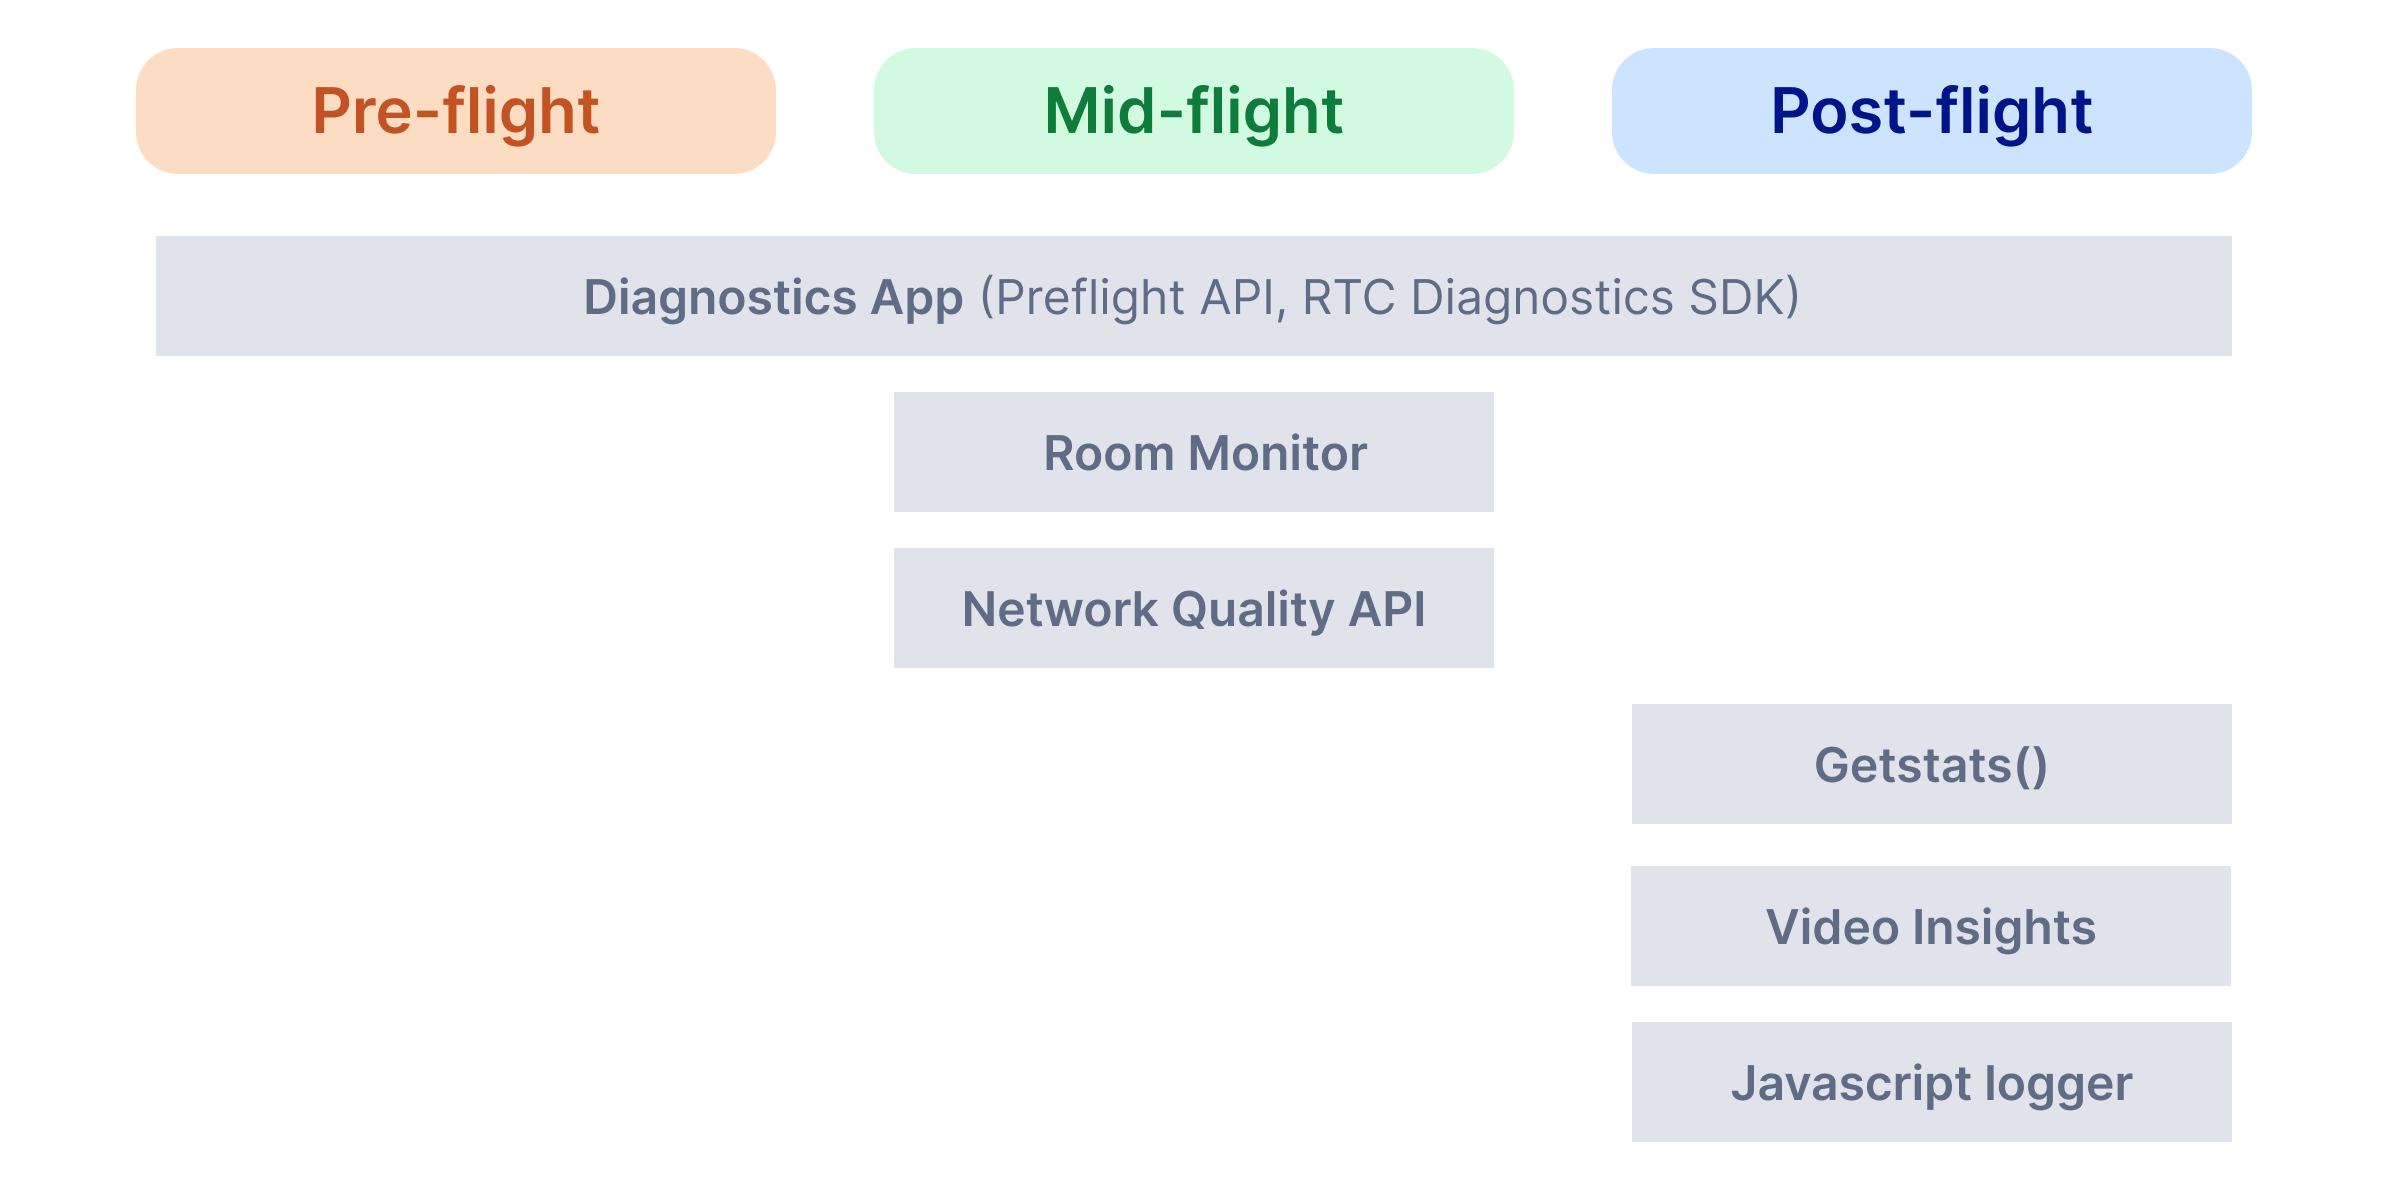Select the Javascript logger box
Image resolution: width=2390 pixels, height=1188 pixels.
click(x=1932, y=1082)
